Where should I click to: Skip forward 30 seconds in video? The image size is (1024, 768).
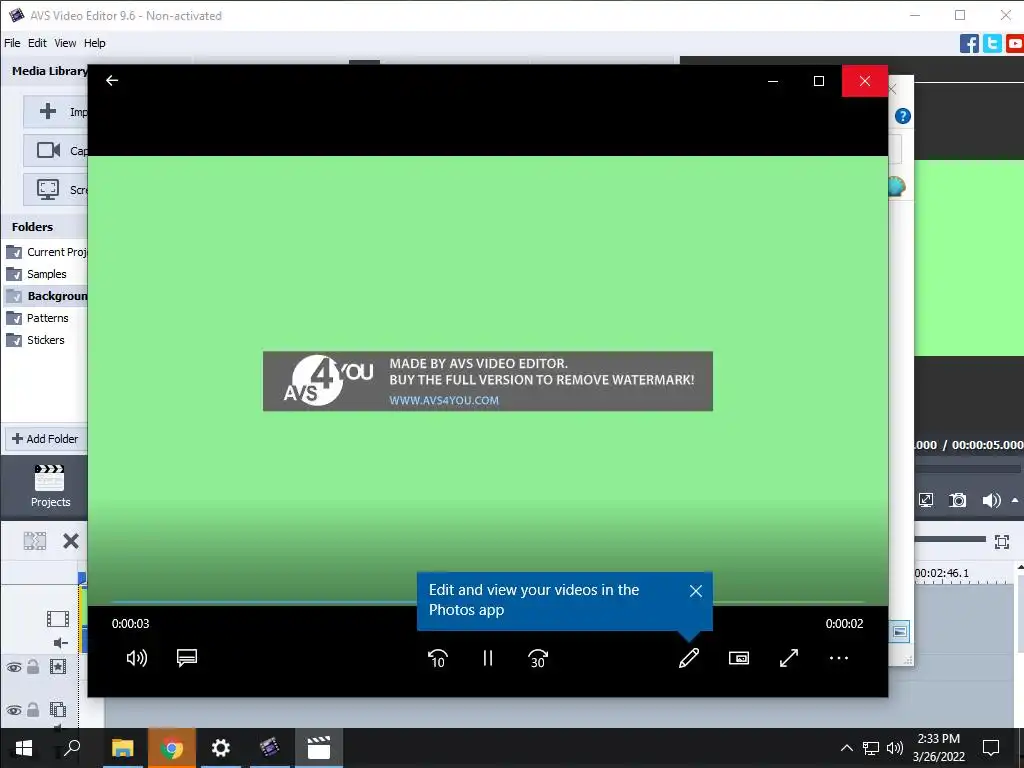point(537,658)
